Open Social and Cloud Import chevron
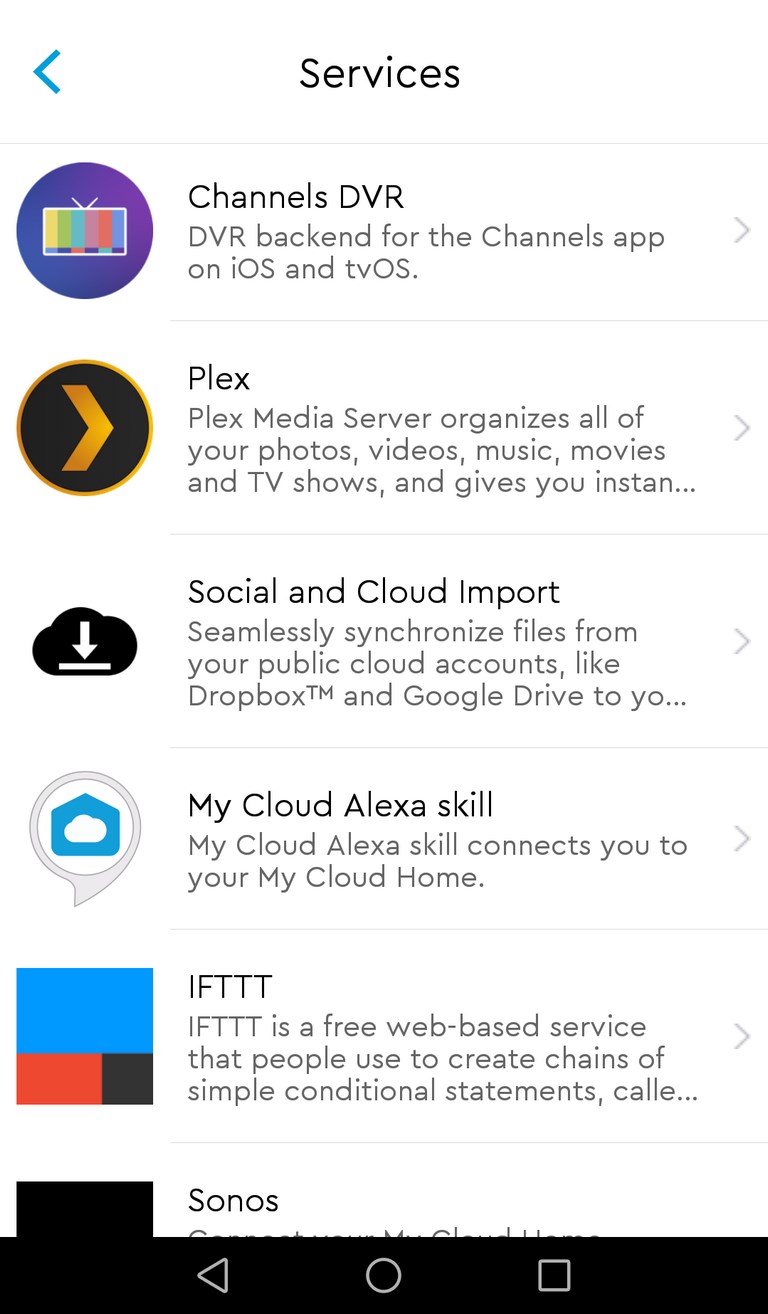Screen dimensions: 768x1314 [x=742, y=641]
